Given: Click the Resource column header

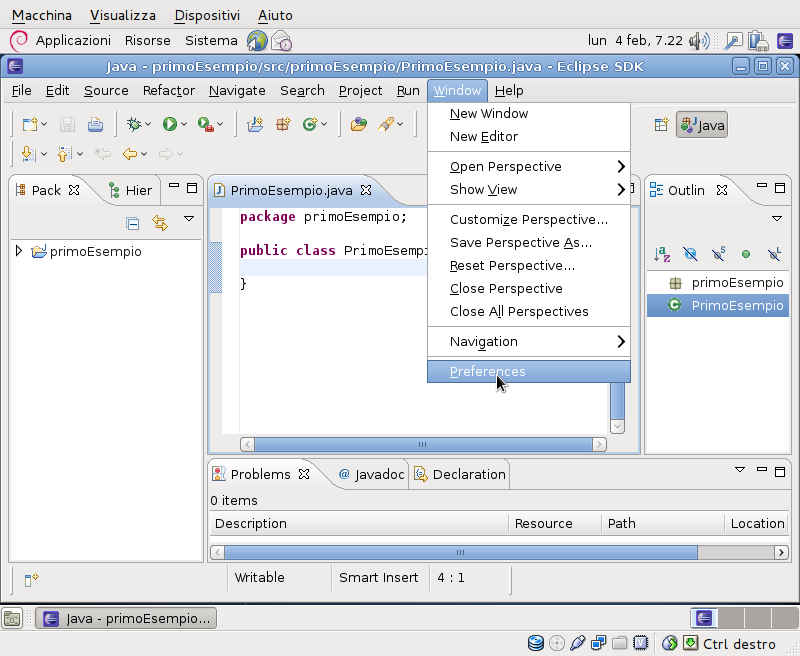Looking at the screenshot, I should coord(555,523).
